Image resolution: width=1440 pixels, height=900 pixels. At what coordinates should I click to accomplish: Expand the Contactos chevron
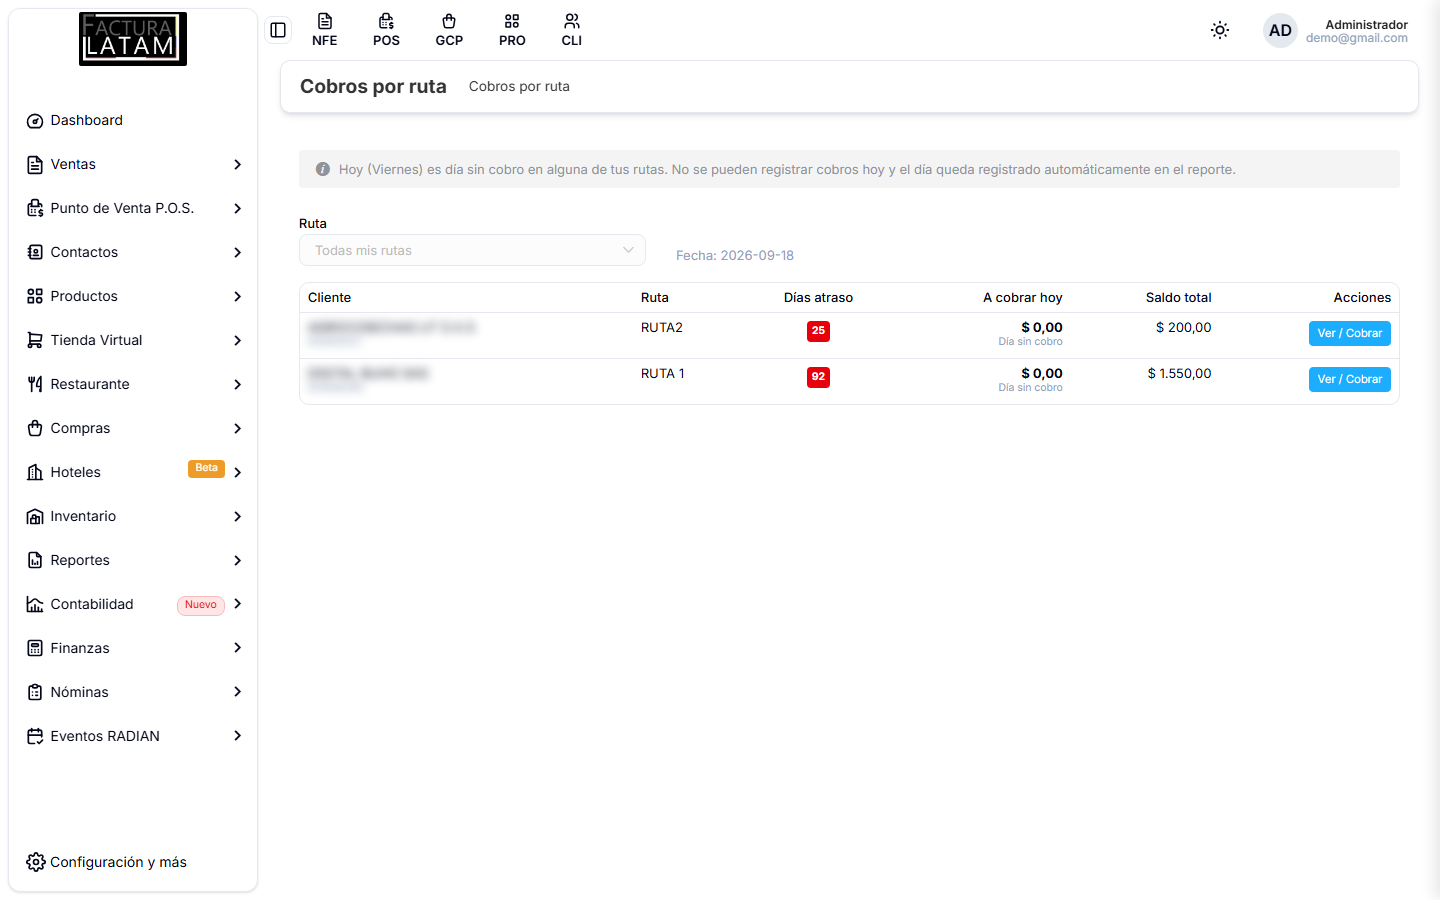coord(238,252)
